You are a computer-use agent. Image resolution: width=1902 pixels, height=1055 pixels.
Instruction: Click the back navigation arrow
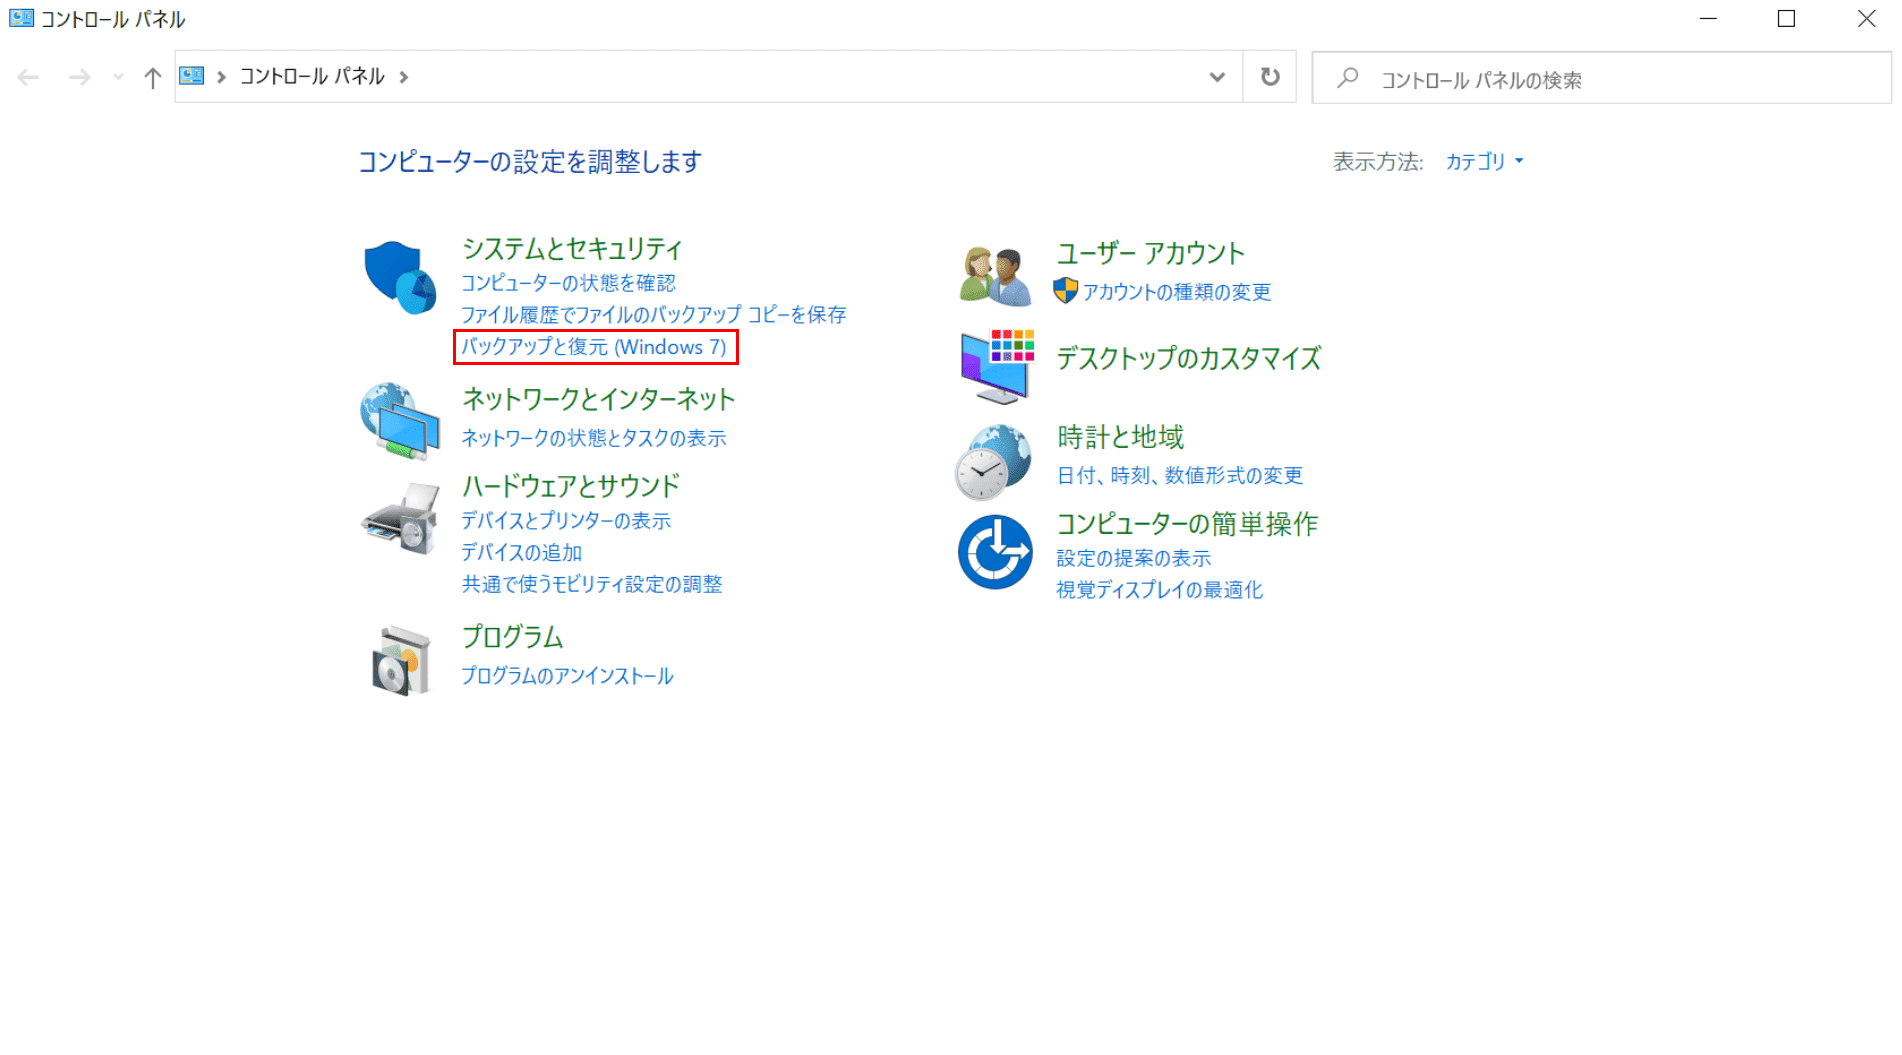click(28, 77)
